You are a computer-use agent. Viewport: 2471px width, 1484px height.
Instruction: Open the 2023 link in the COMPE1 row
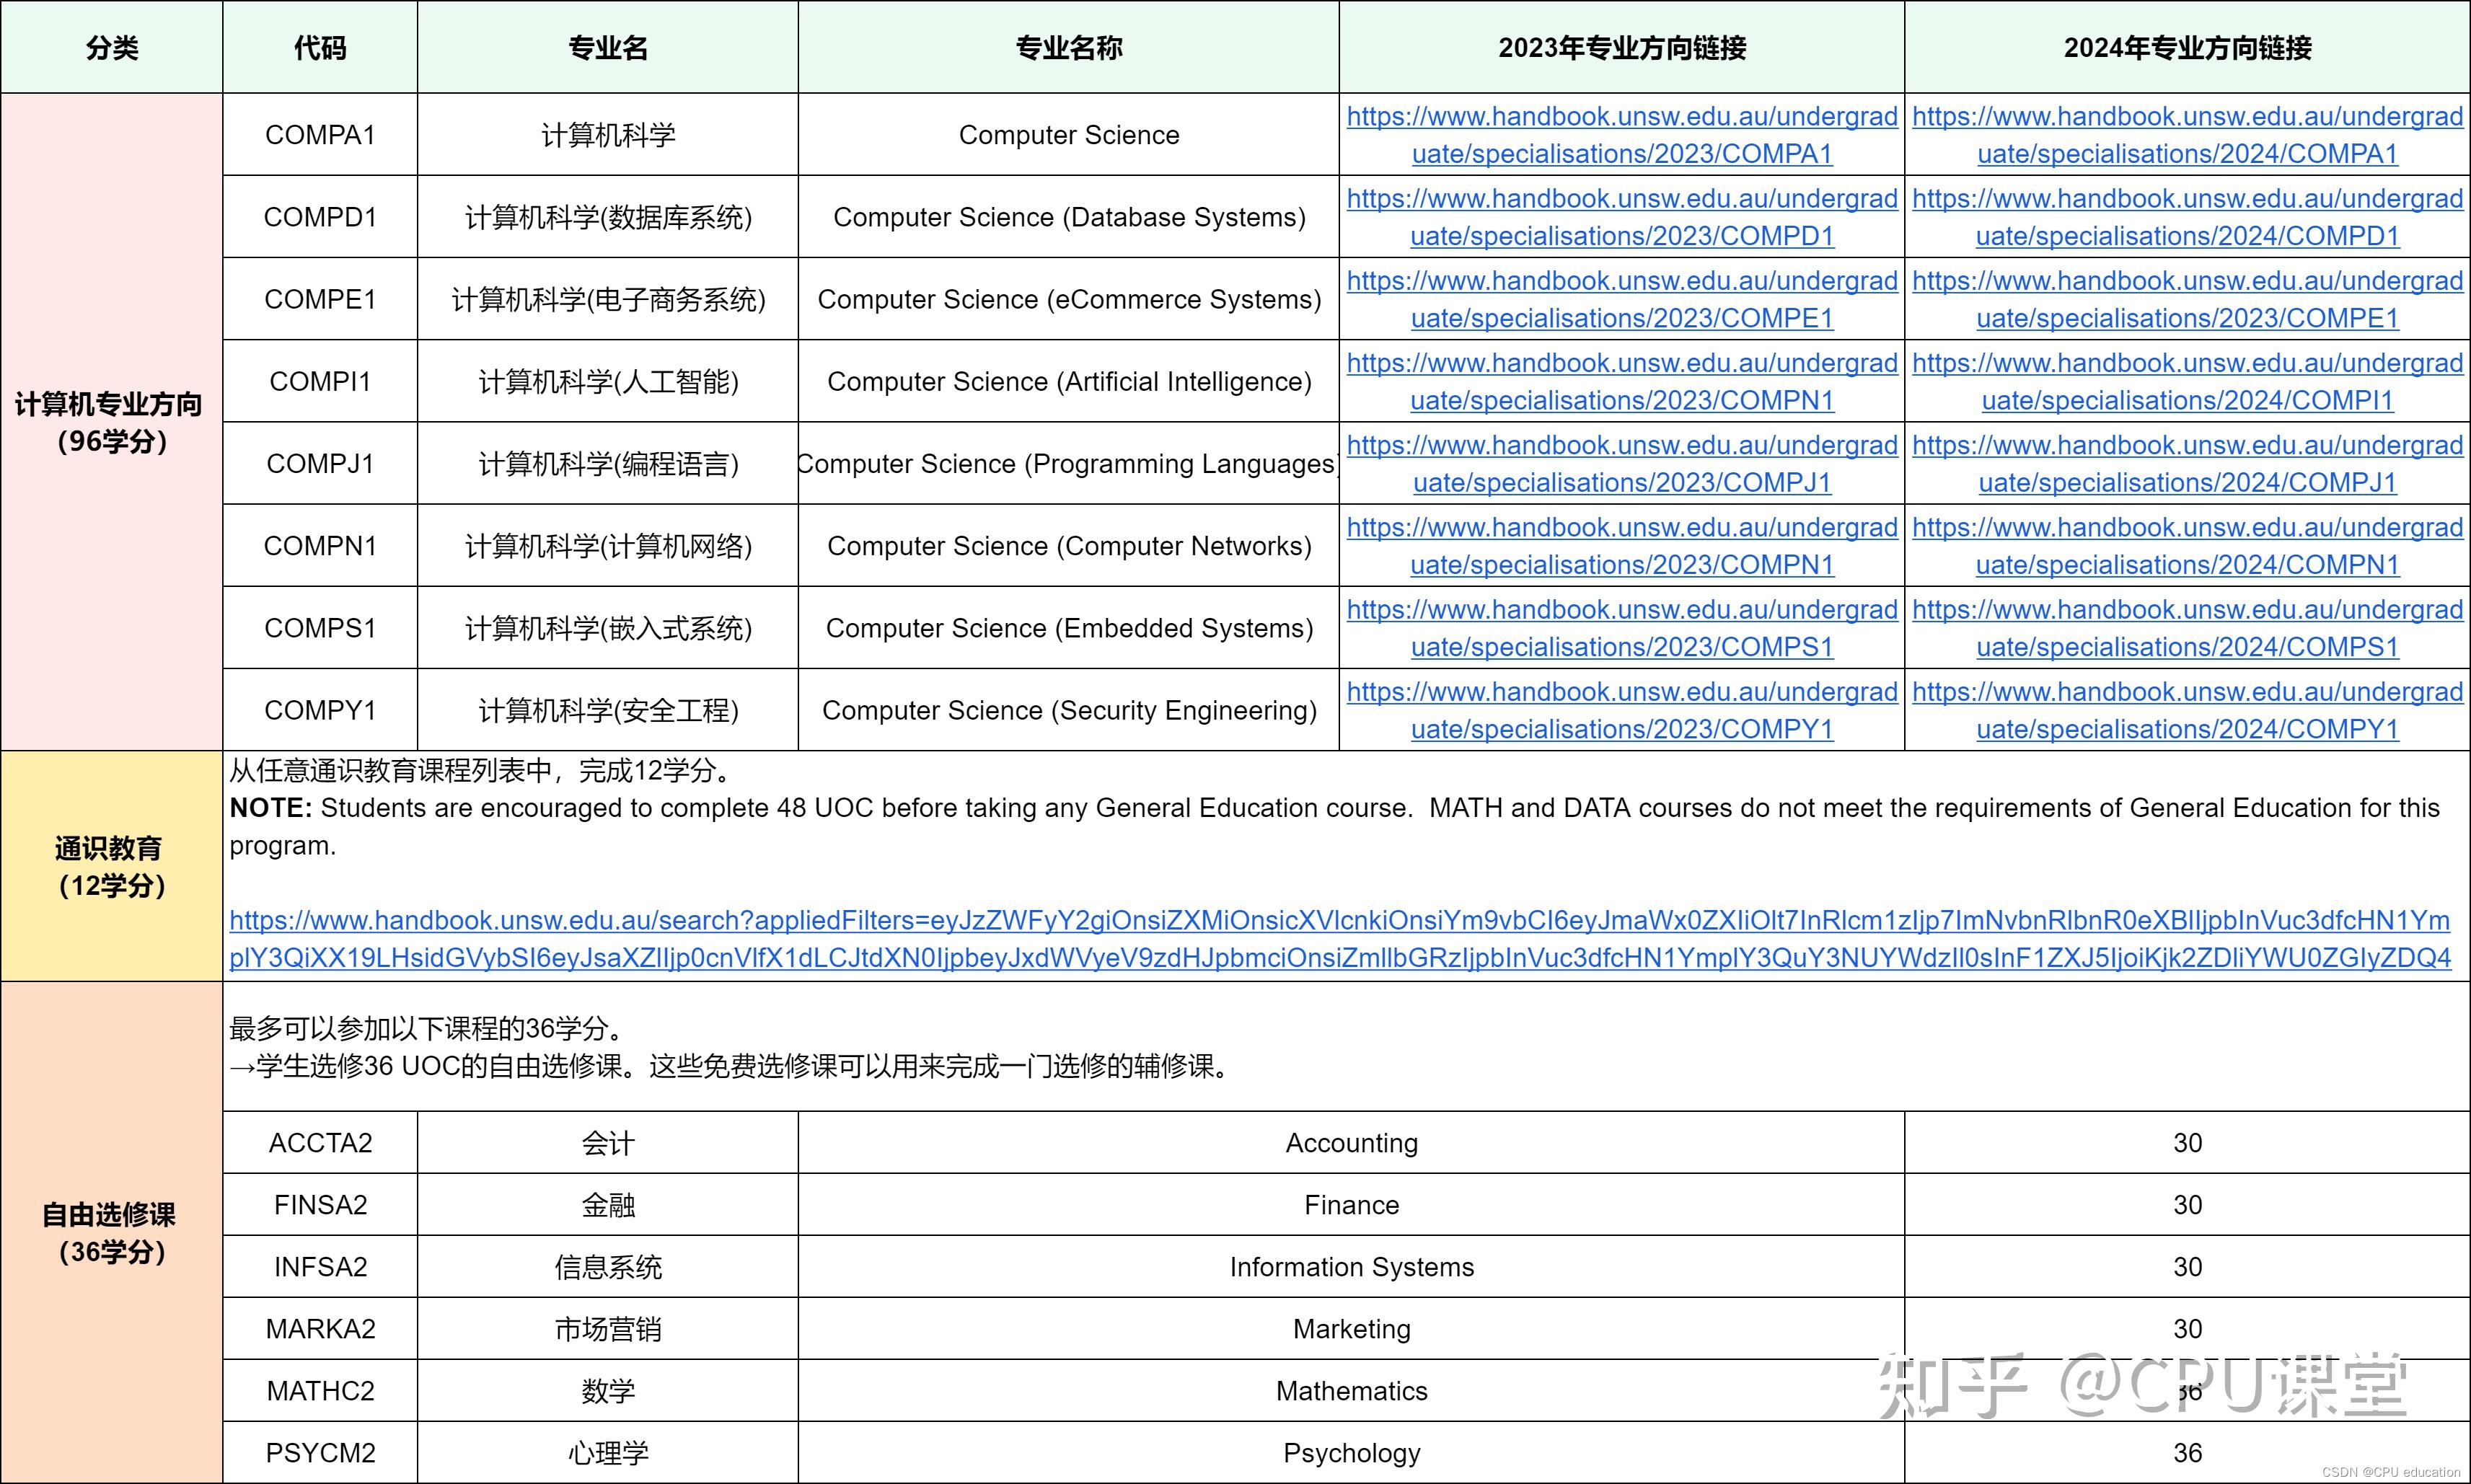1621,299
